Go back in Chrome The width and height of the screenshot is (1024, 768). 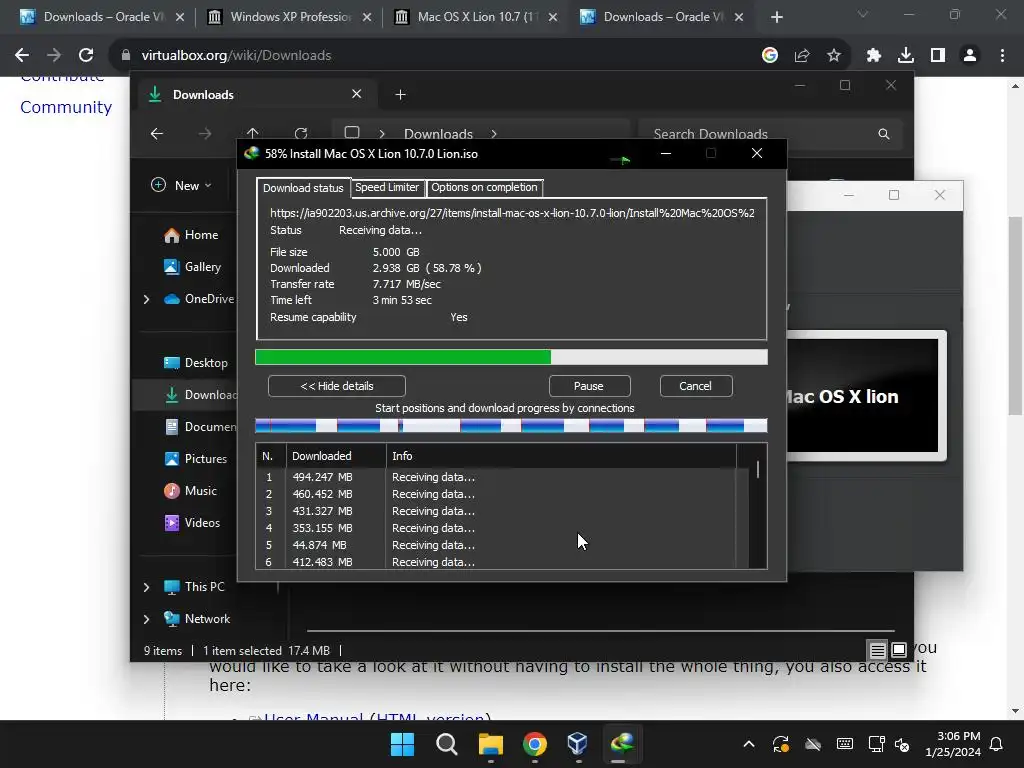22,56
